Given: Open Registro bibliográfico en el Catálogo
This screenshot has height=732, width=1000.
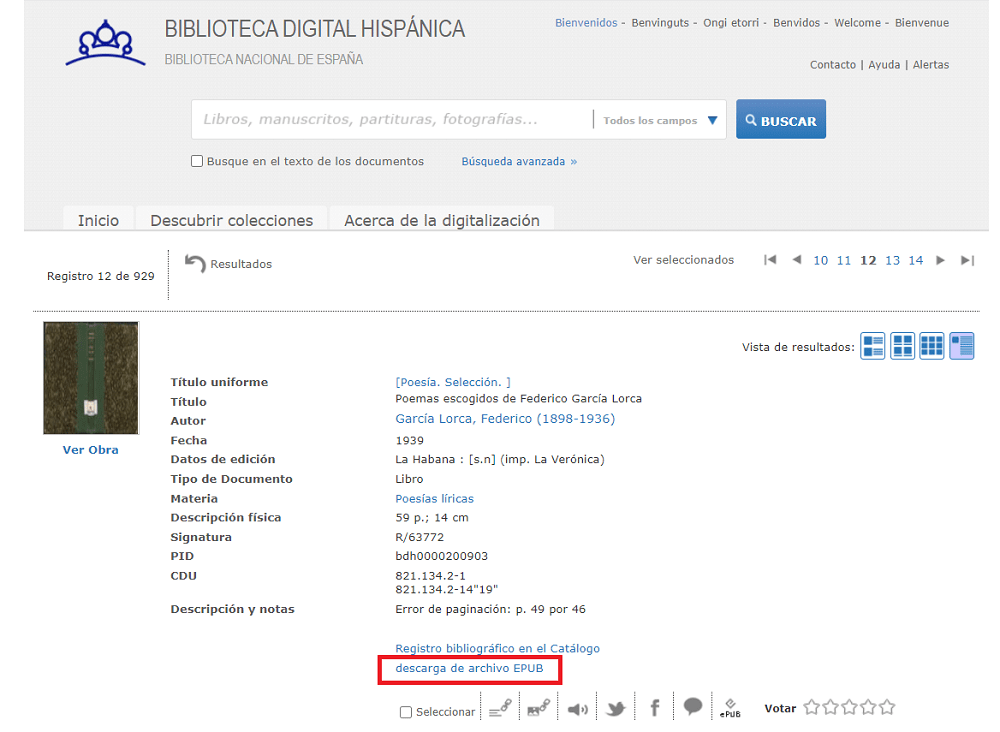Looking at the screenshot, I should [497, 648].
